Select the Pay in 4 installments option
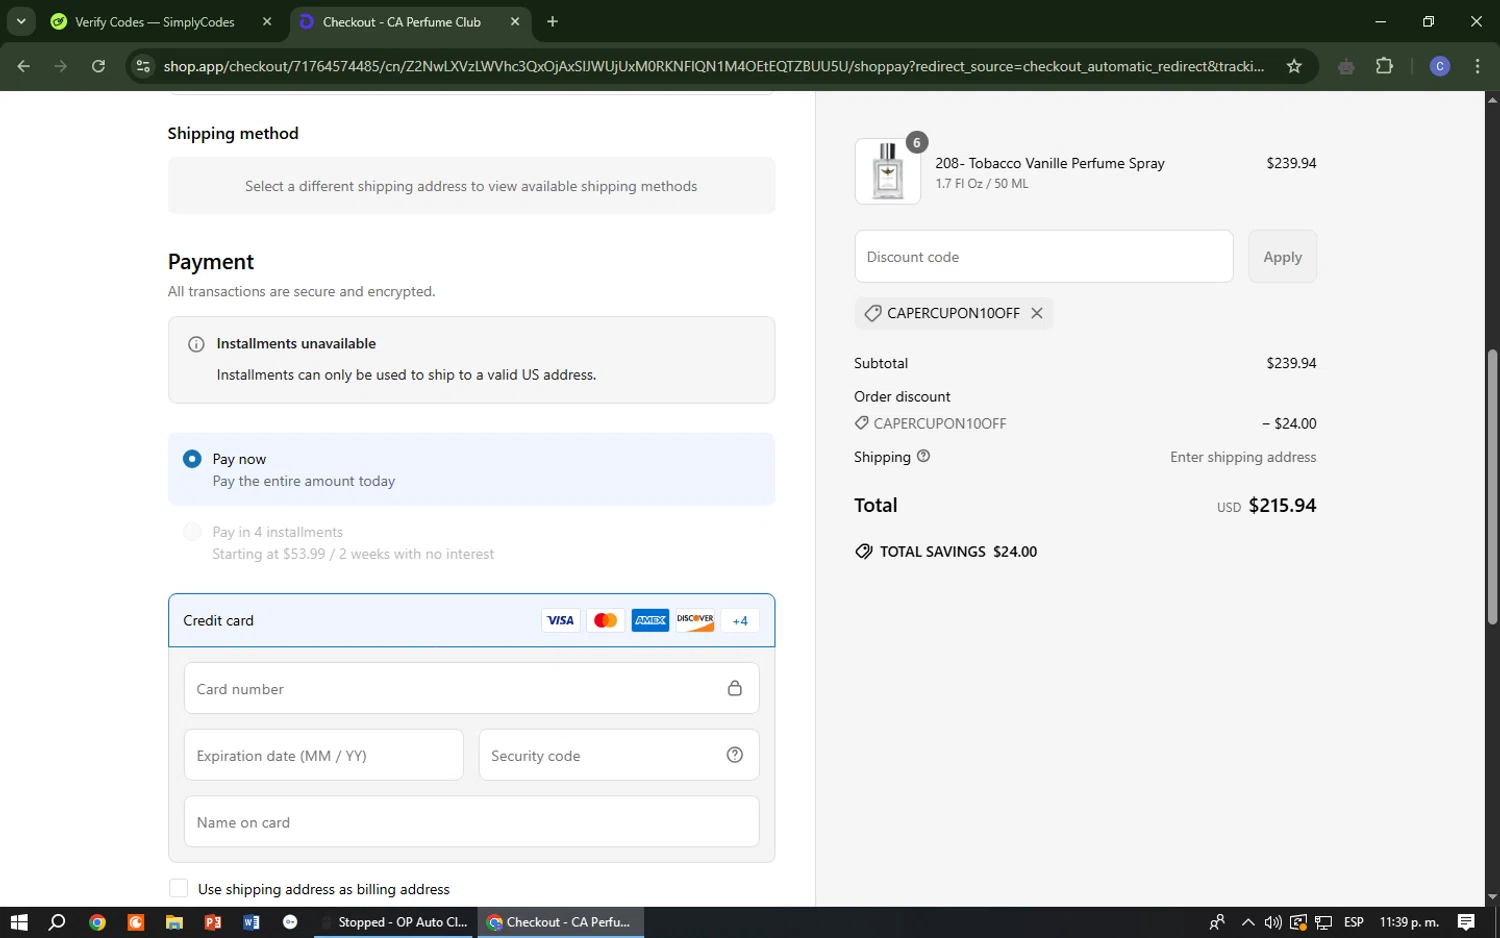 click(x=192, y=532)
